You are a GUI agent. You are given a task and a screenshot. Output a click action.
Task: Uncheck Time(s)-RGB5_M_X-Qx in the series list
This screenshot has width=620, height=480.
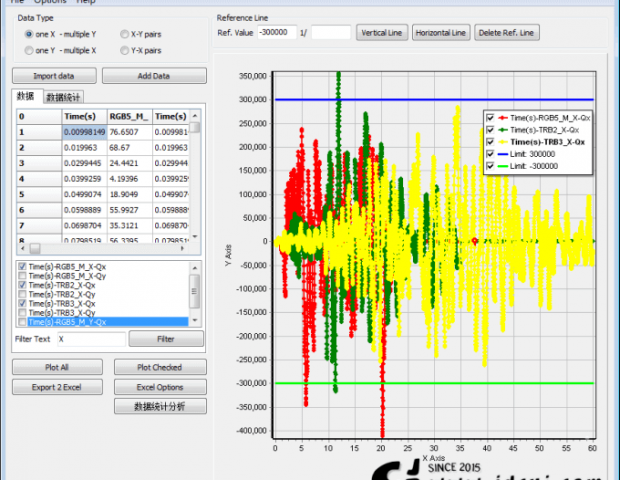(23, 266)
